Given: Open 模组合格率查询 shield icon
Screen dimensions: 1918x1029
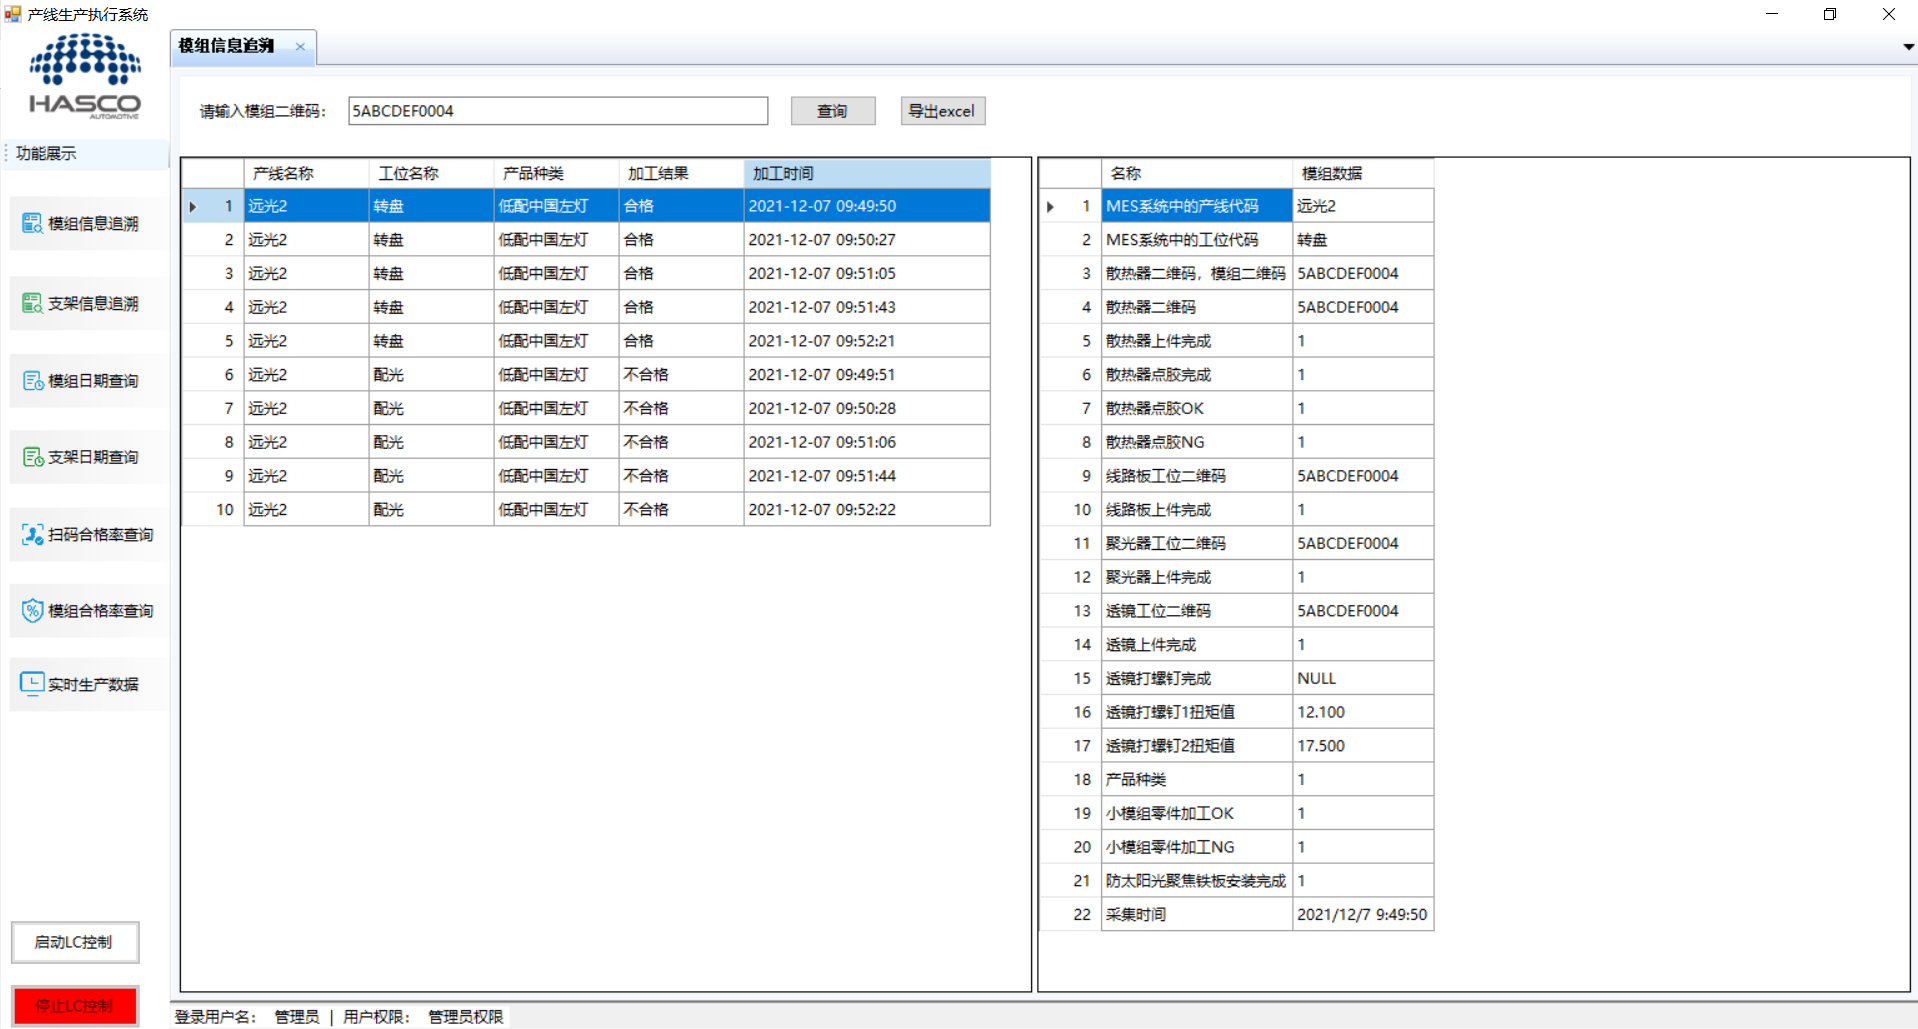Looking at the screenshot, I should point(32,611).
